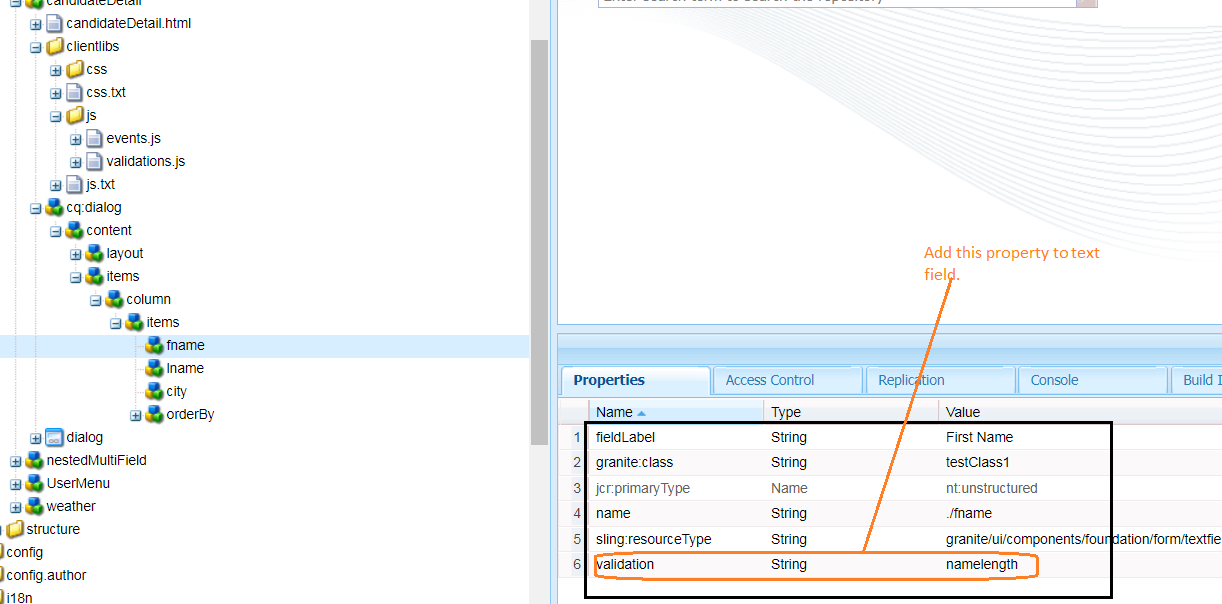The width and height of the screenshot is (1222, 604).
Task: Switch to the Access Control tab
Action: click(786, 380)
